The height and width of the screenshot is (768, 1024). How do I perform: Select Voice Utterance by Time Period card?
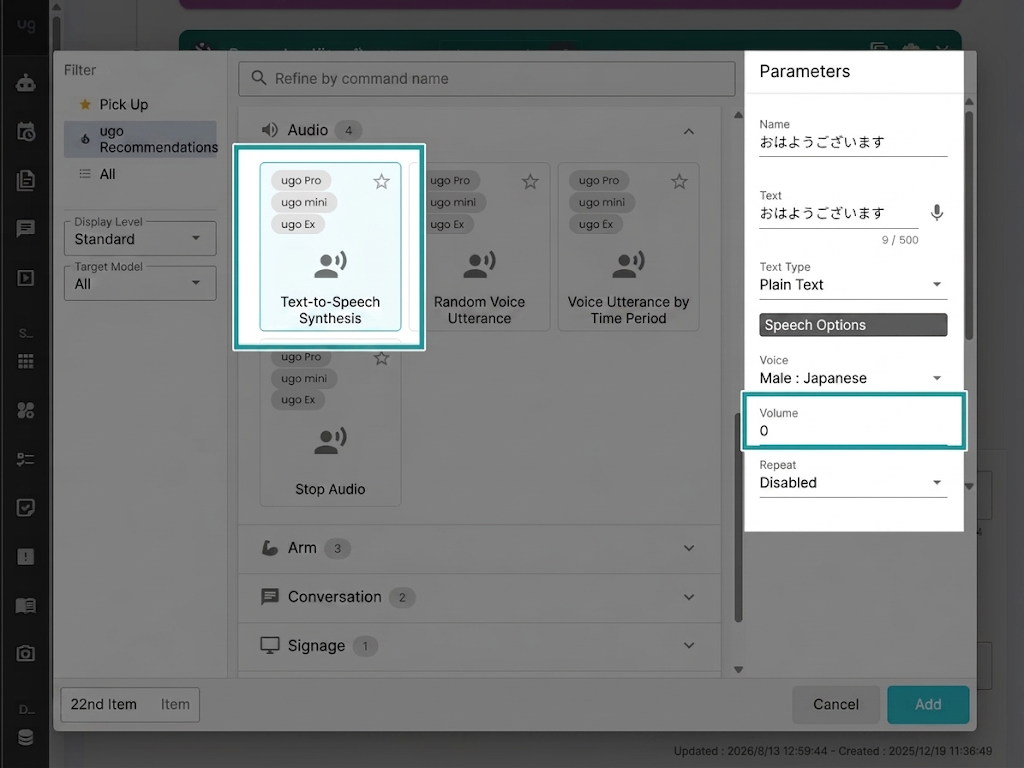pyautogui.click(x=628, y=247)
